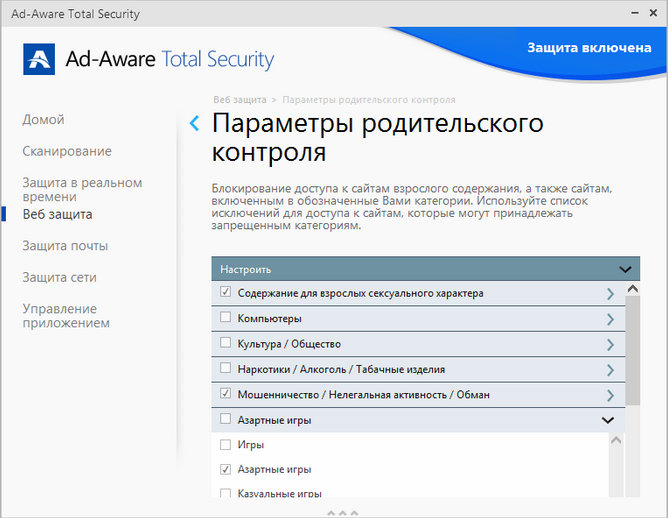
Task: Open Домой in the sidebar
Action: (43, 120)
